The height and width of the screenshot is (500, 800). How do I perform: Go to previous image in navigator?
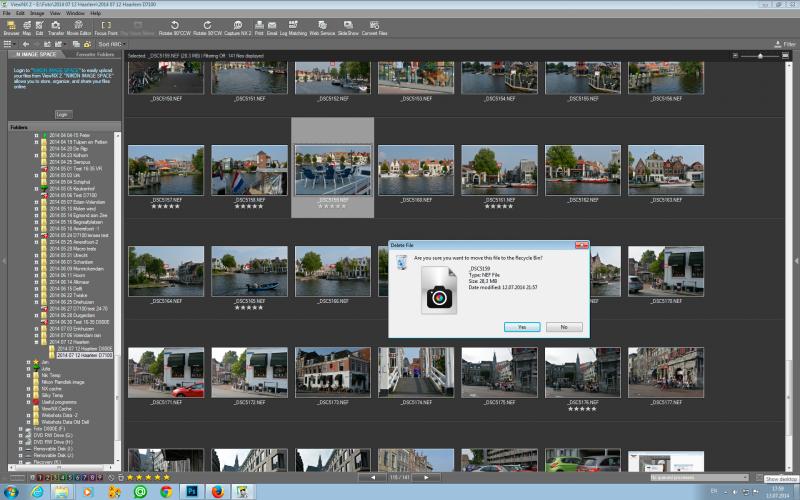click(x=373, y=478)
